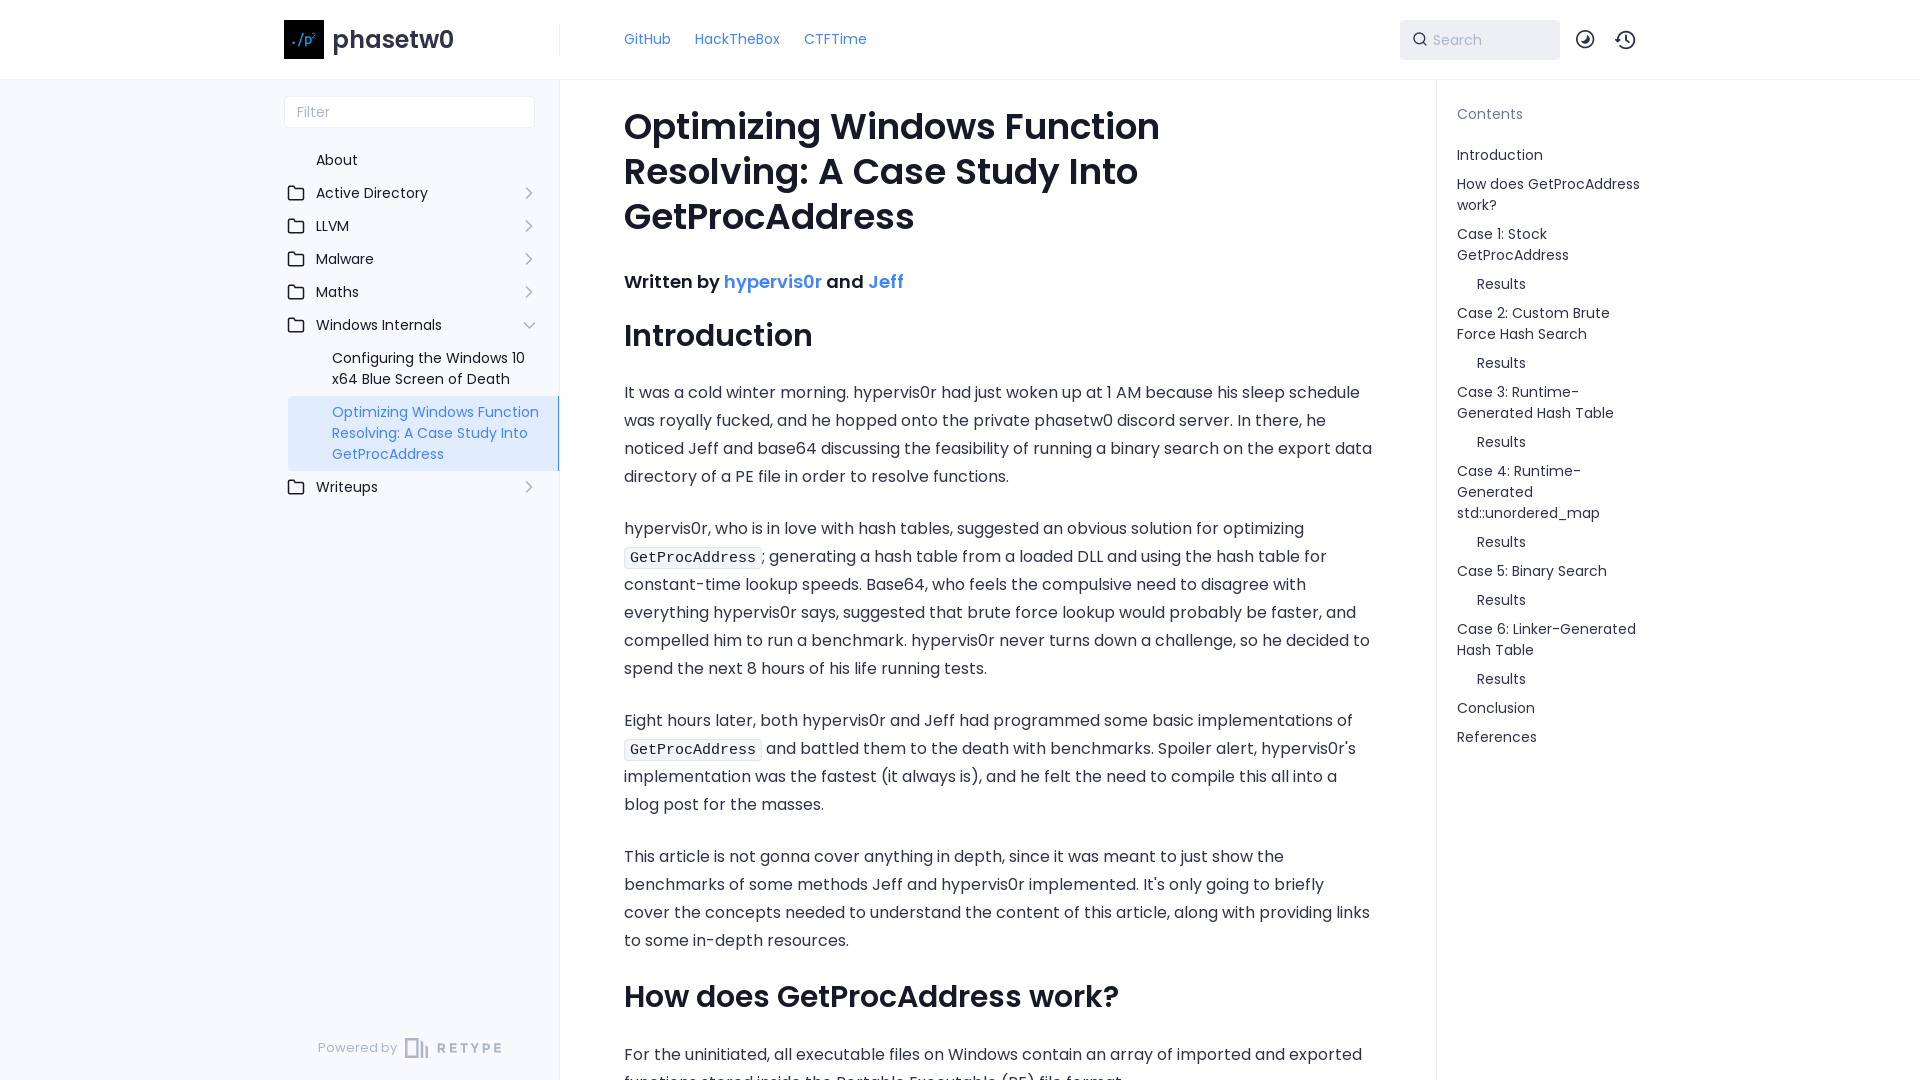The image size is (1920, 1080).
Task: Open the LLVM sidebar label
Action: 332,226
